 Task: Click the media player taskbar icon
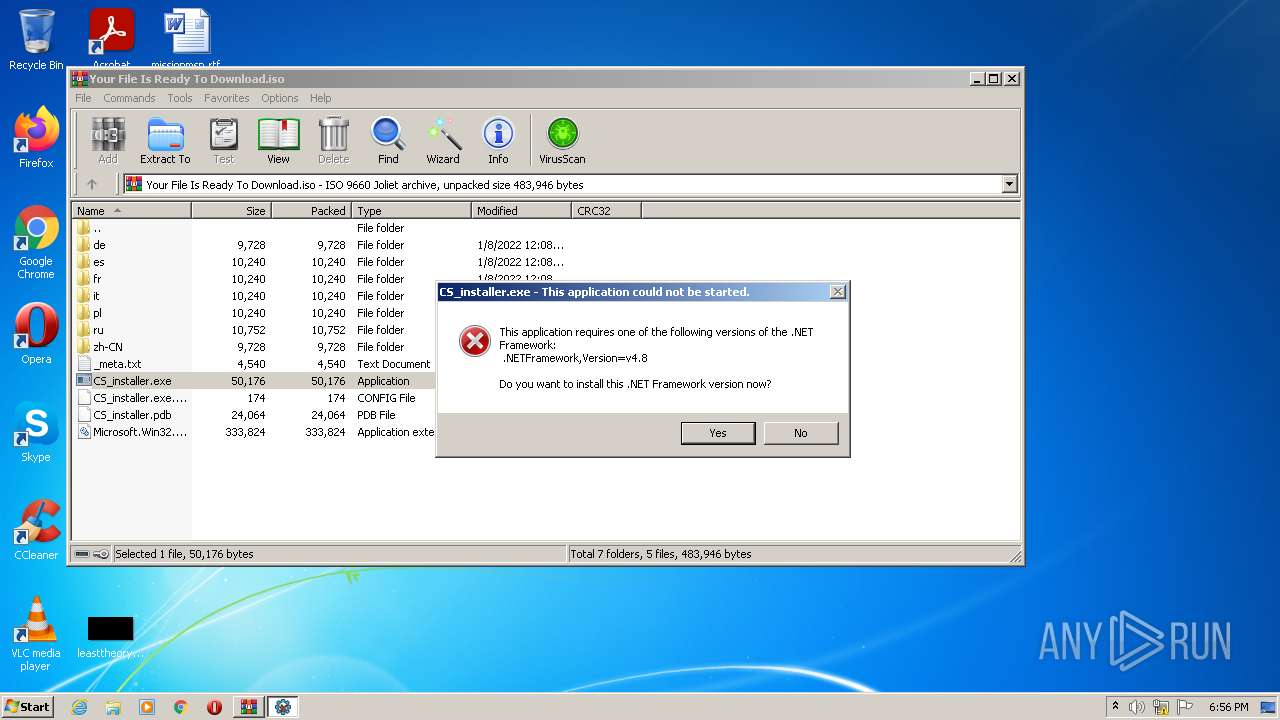pos(147,707)
